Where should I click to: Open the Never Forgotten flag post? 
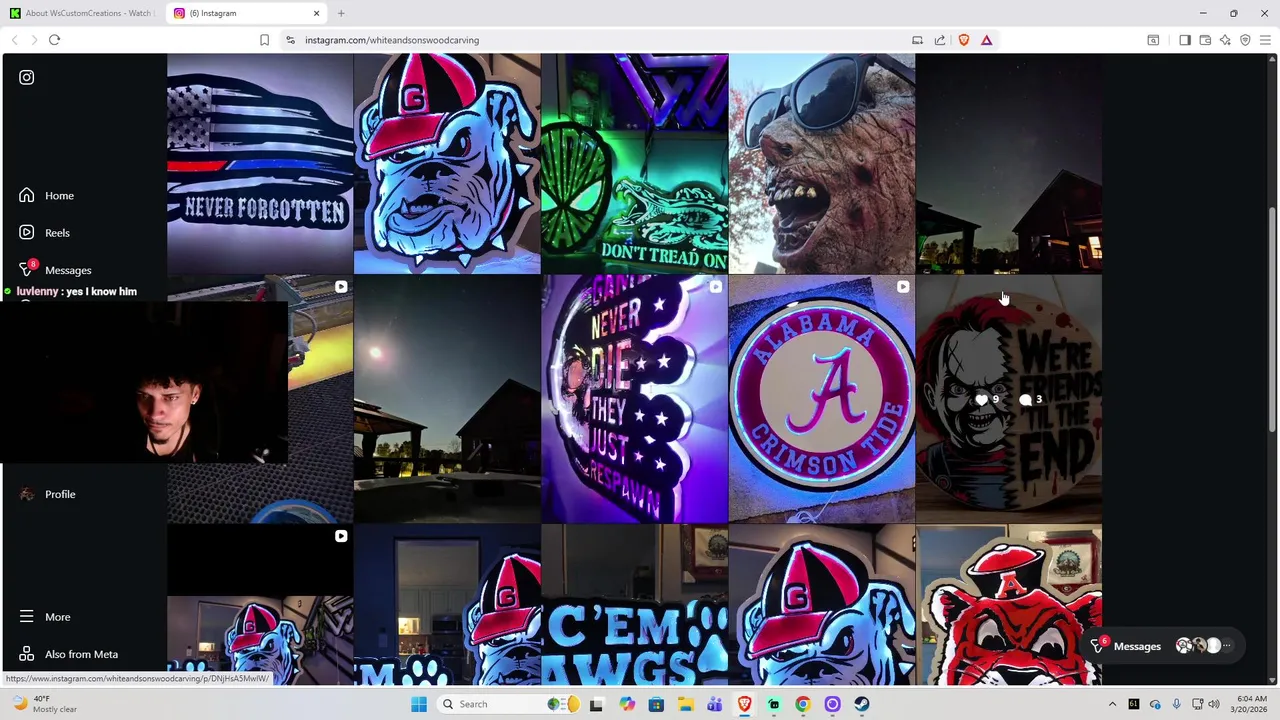click(x=260, y=164)
